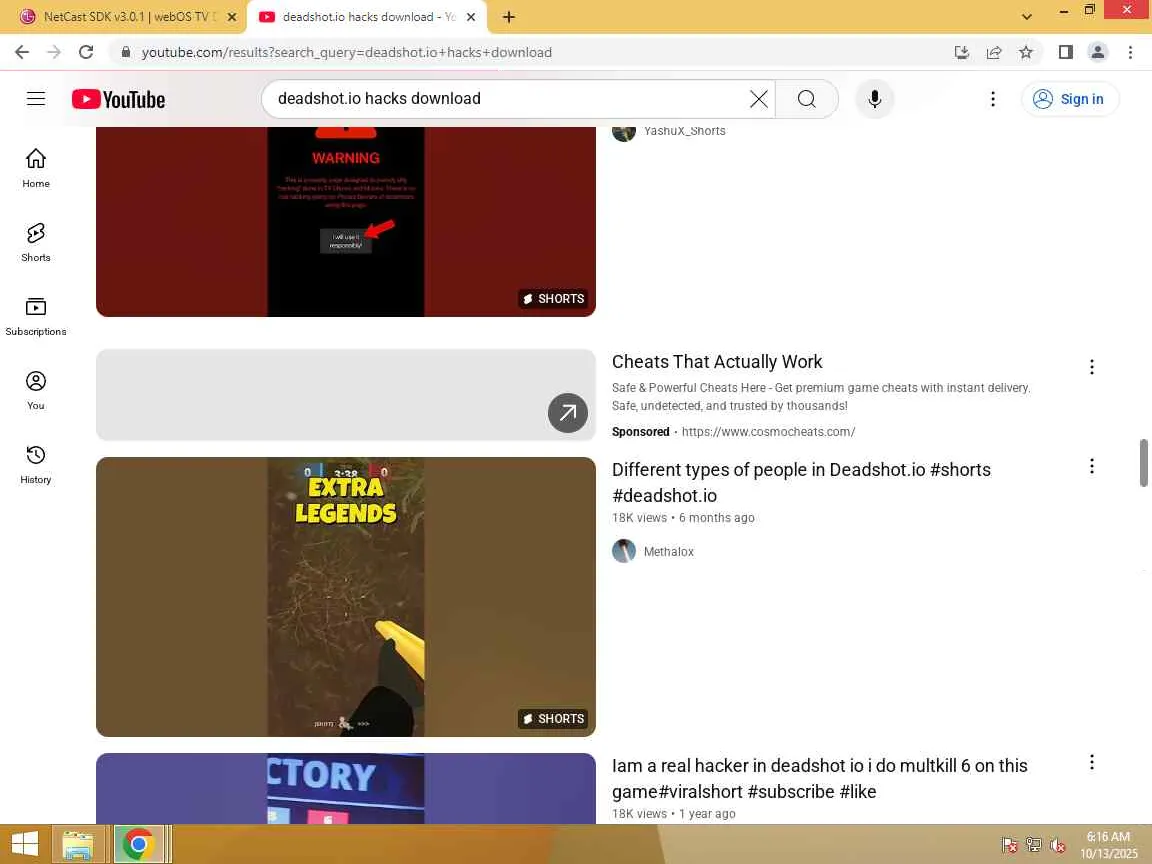Bookmark this tab star
The width and height of the screenshot is (1152, 864).
click(x=1026, y=52)
